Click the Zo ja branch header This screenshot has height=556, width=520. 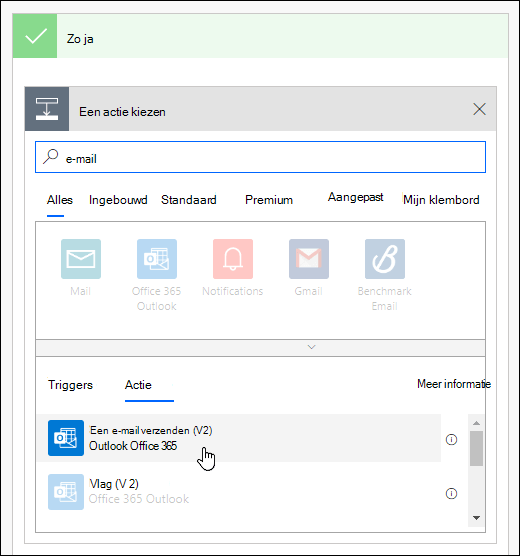coord(260,36)
